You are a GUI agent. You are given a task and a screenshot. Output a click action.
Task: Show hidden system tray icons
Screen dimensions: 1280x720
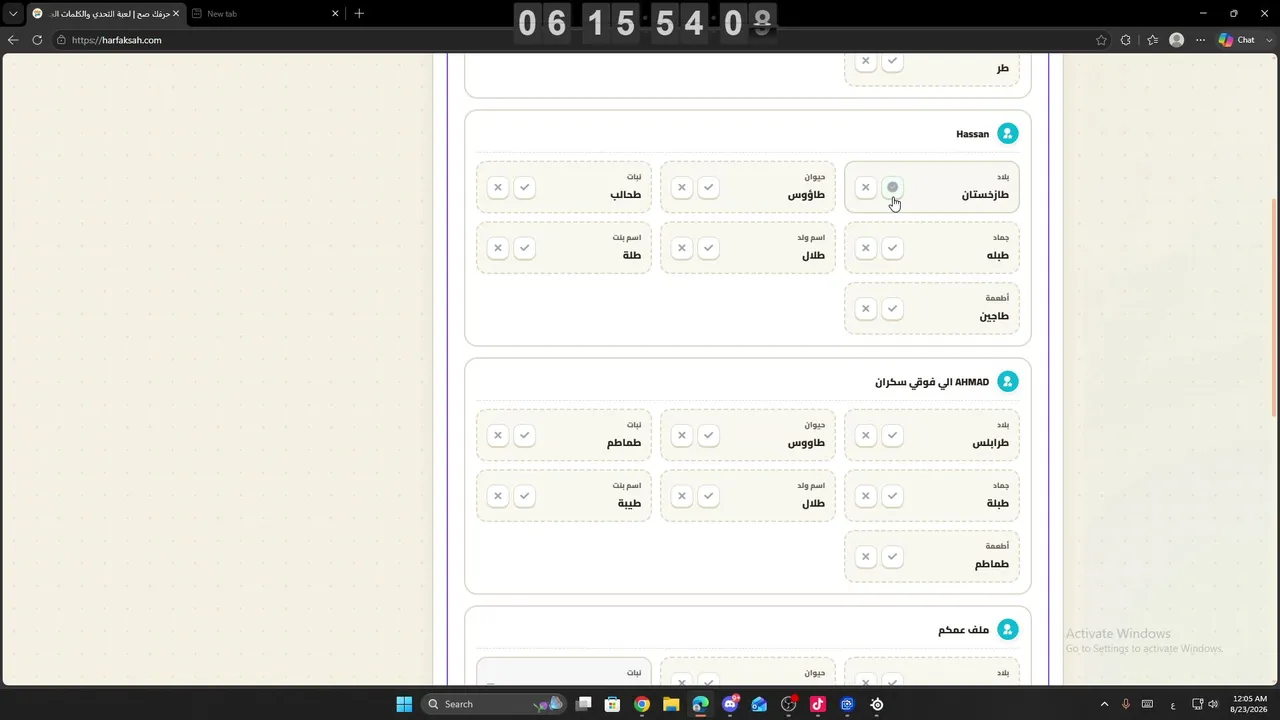[x=1104, y=704]
